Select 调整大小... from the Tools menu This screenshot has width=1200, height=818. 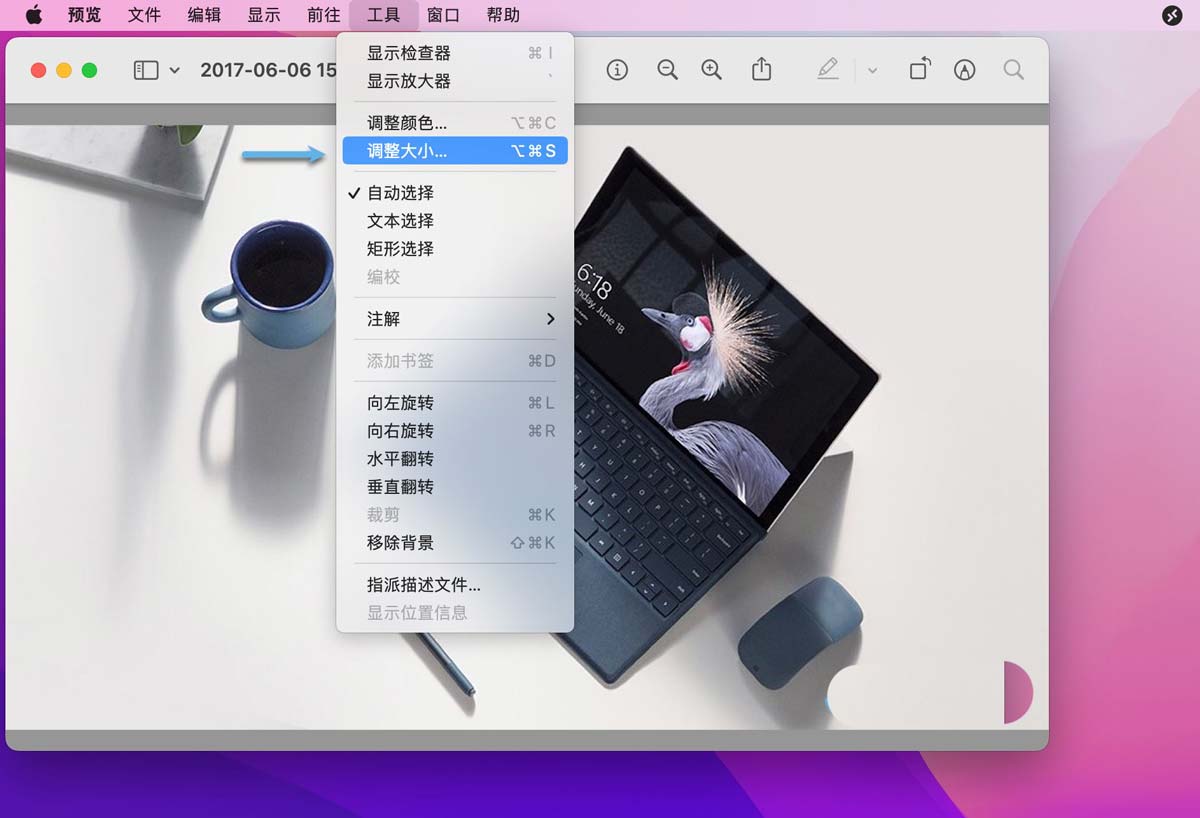click(409, 150)
